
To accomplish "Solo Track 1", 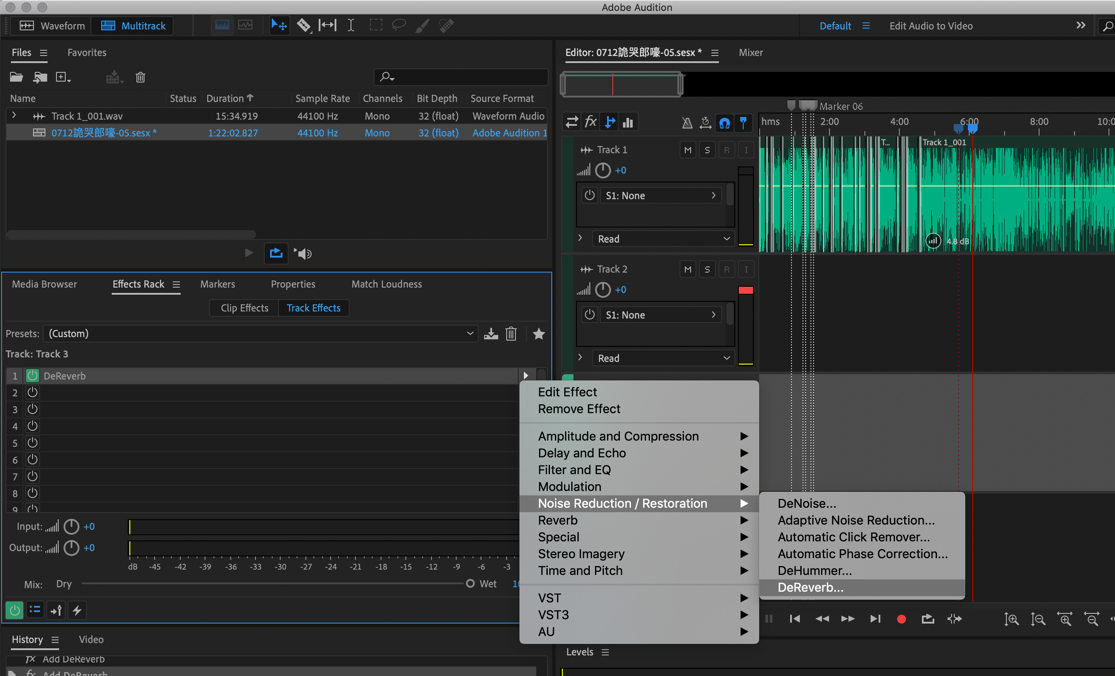I will pyautogui.click(x=707, y=150).
